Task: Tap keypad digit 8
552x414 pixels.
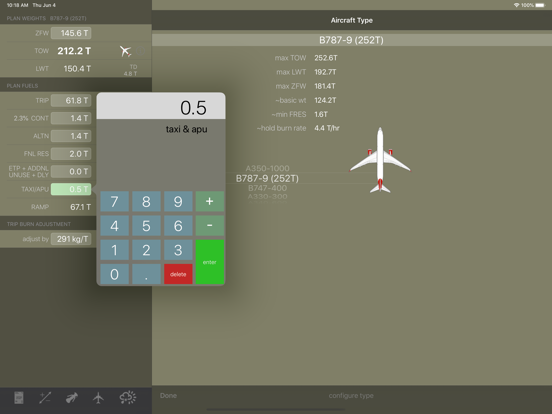Action: [x=146, y=201]
